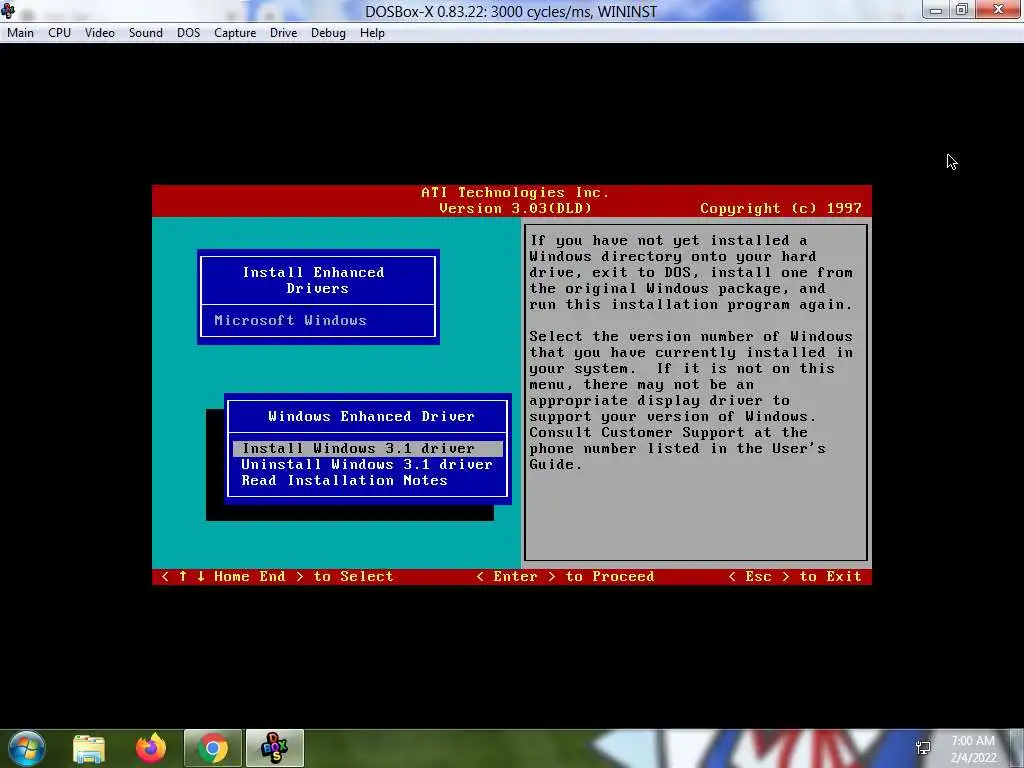The width and height of the screenshot is (1024, 768).
Task: Select Install Windows 3.1 driver option
Action: 368,449
